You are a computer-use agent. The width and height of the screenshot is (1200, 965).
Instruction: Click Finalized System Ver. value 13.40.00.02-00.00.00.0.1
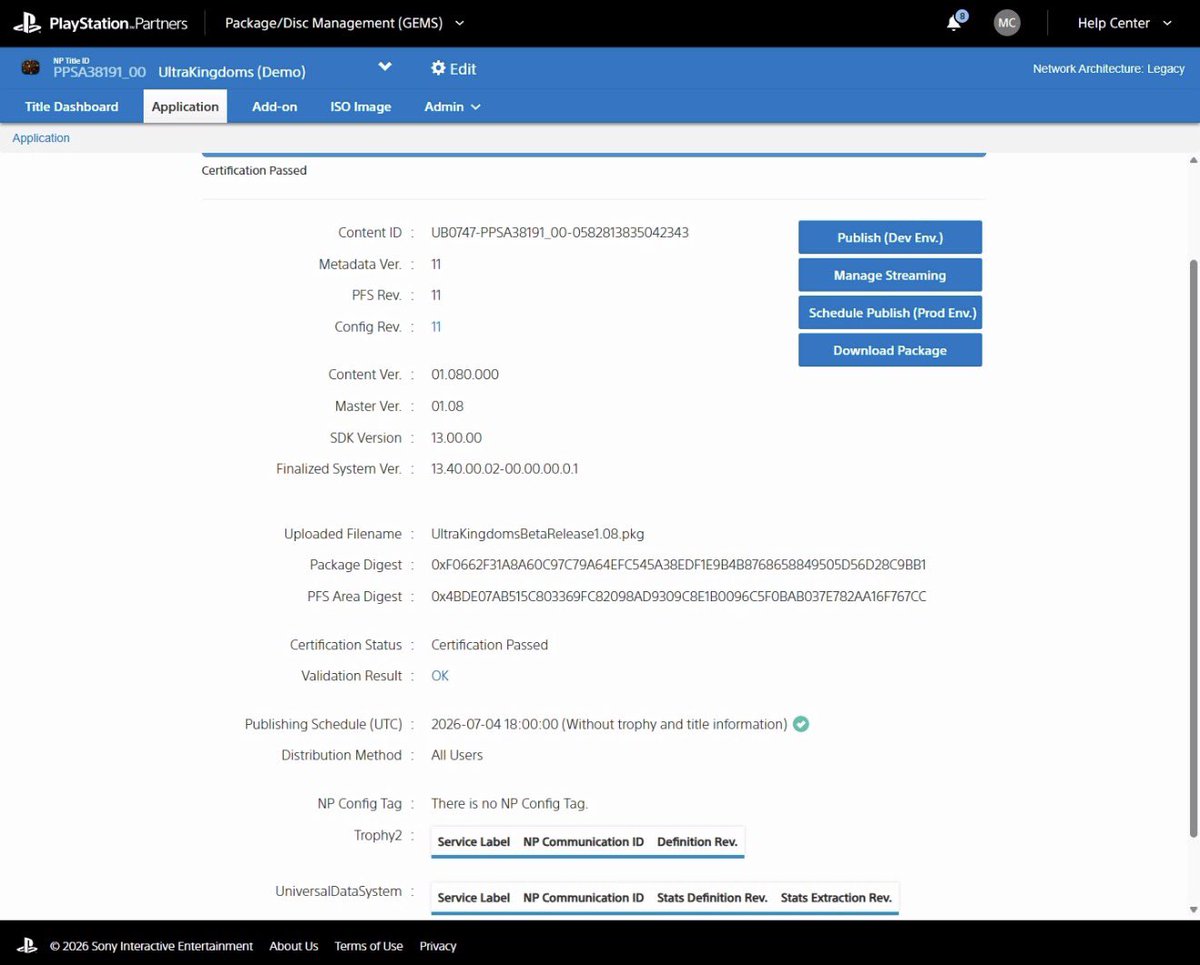[x=505, y=469]
